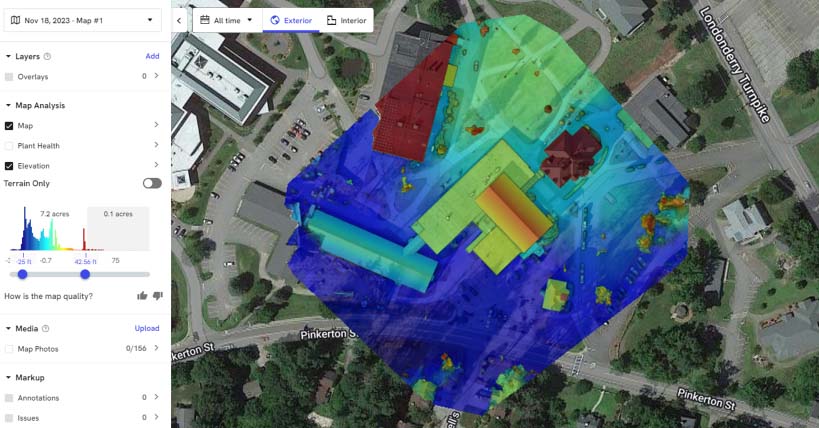Toggle the Terrain Only switch

pos(152,184)
